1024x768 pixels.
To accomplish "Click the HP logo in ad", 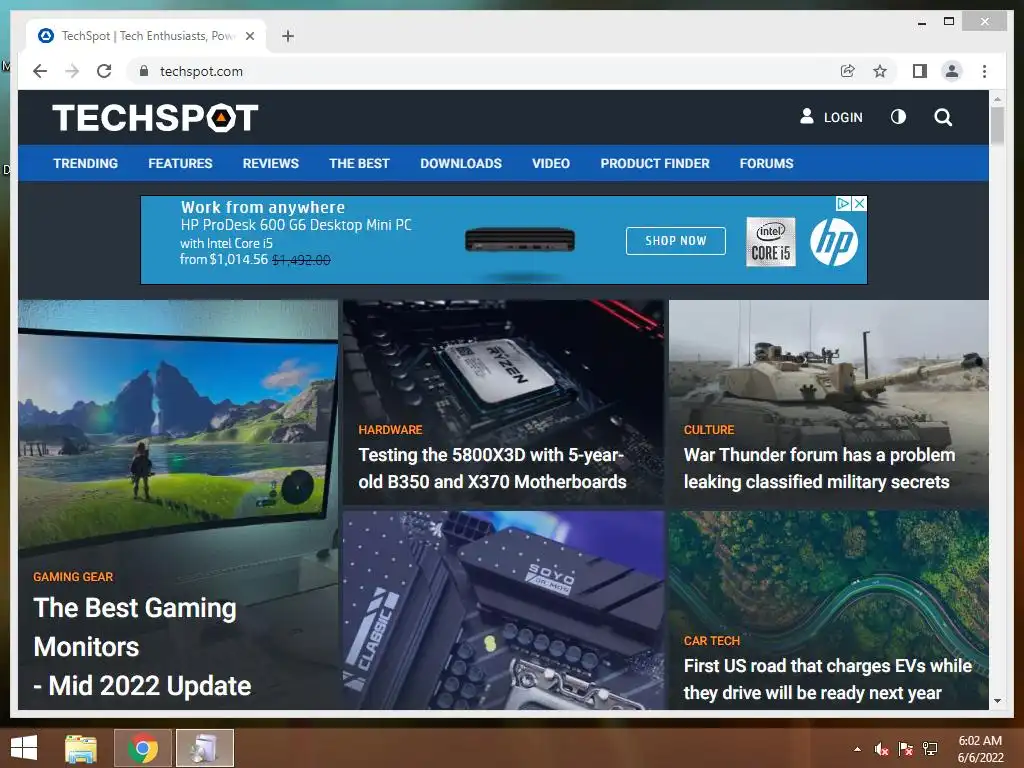I will [834, 242].
